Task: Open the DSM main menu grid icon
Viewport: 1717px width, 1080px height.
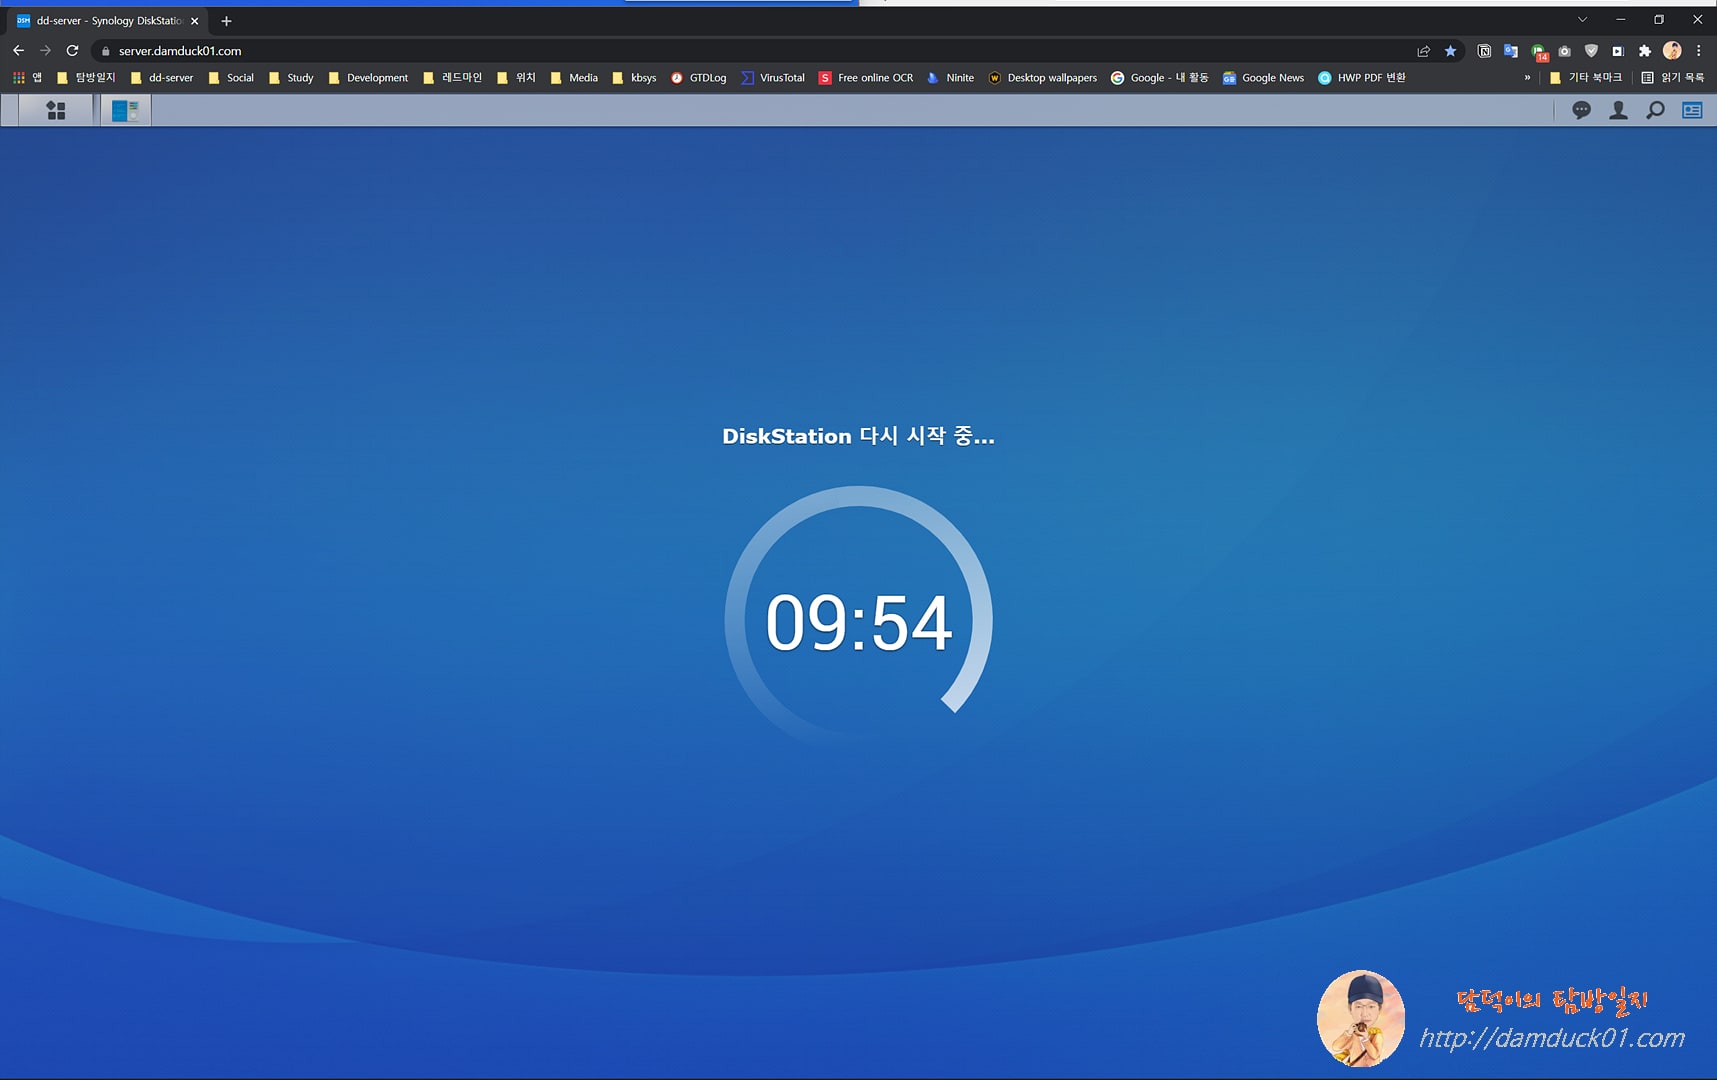Action: [x=55, y=110]
